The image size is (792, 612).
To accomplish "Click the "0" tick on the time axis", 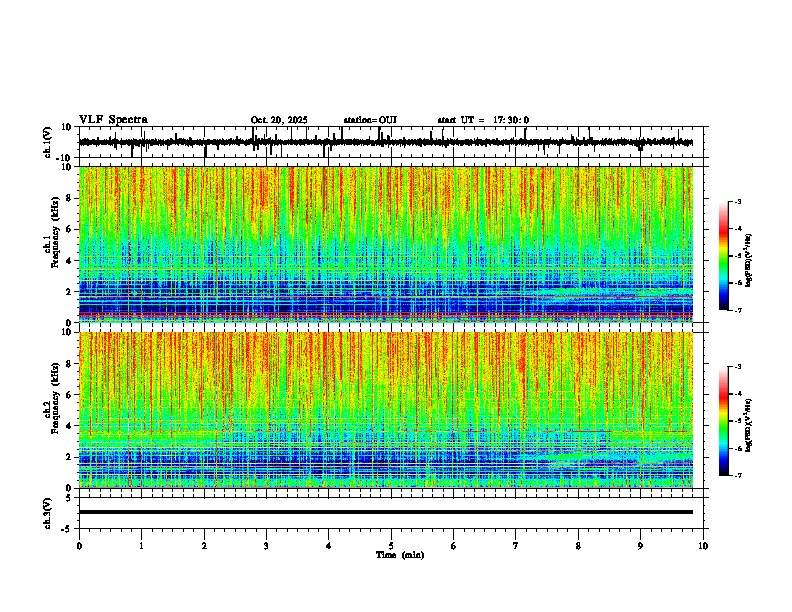I will coord(79,546).
